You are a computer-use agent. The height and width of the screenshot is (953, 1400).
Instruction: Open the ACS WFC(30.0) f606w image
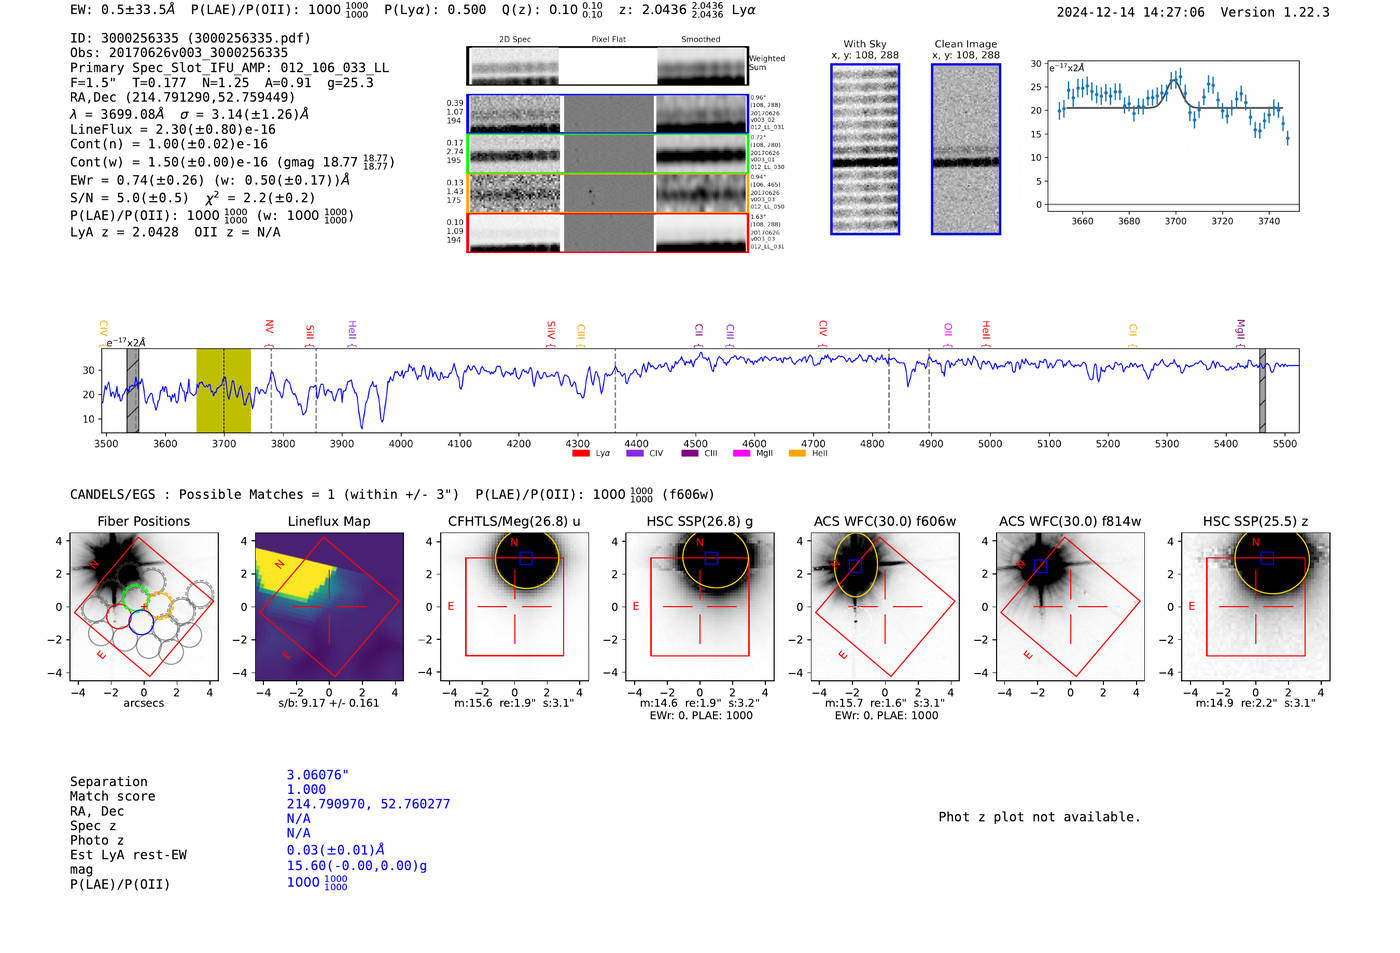(x=885, y=606)
